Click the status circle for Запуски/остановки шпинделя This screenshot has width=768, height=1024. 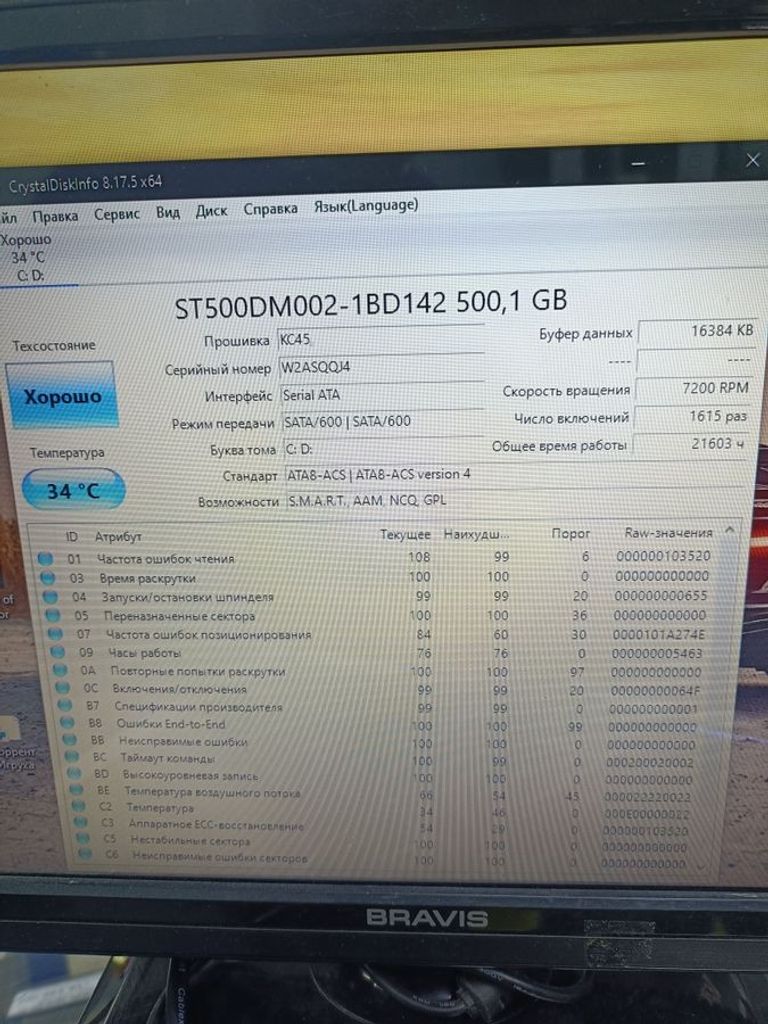50,596
